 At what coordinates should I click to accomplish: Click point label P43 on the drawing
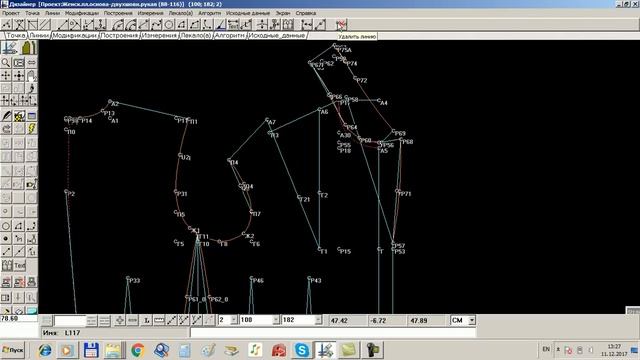coord(316,280)
